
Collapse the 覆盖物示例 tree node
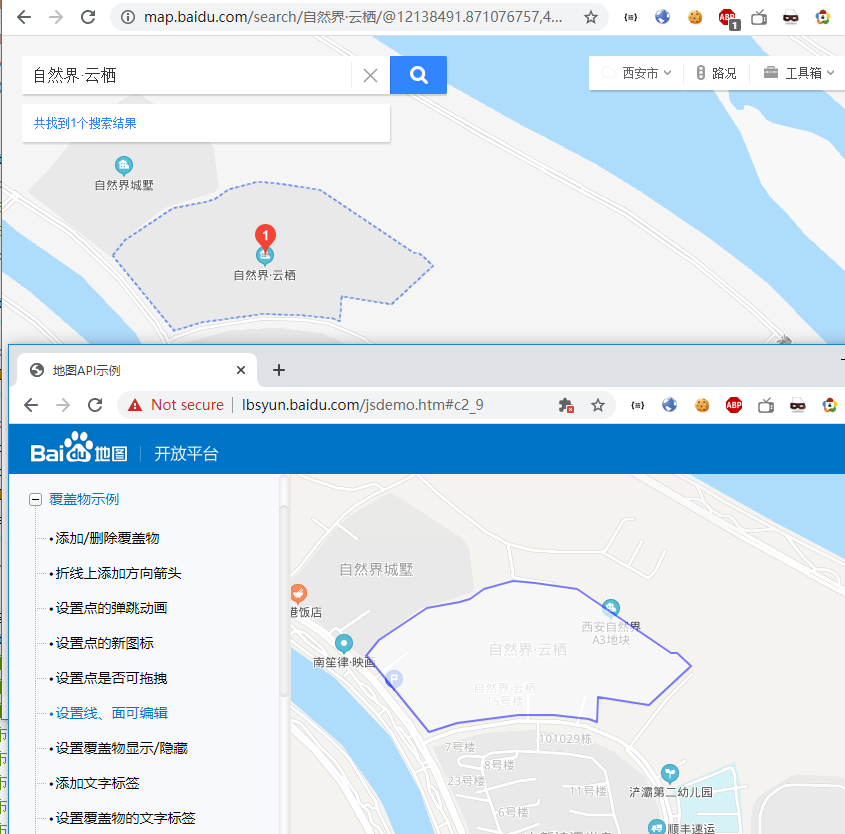35,499
